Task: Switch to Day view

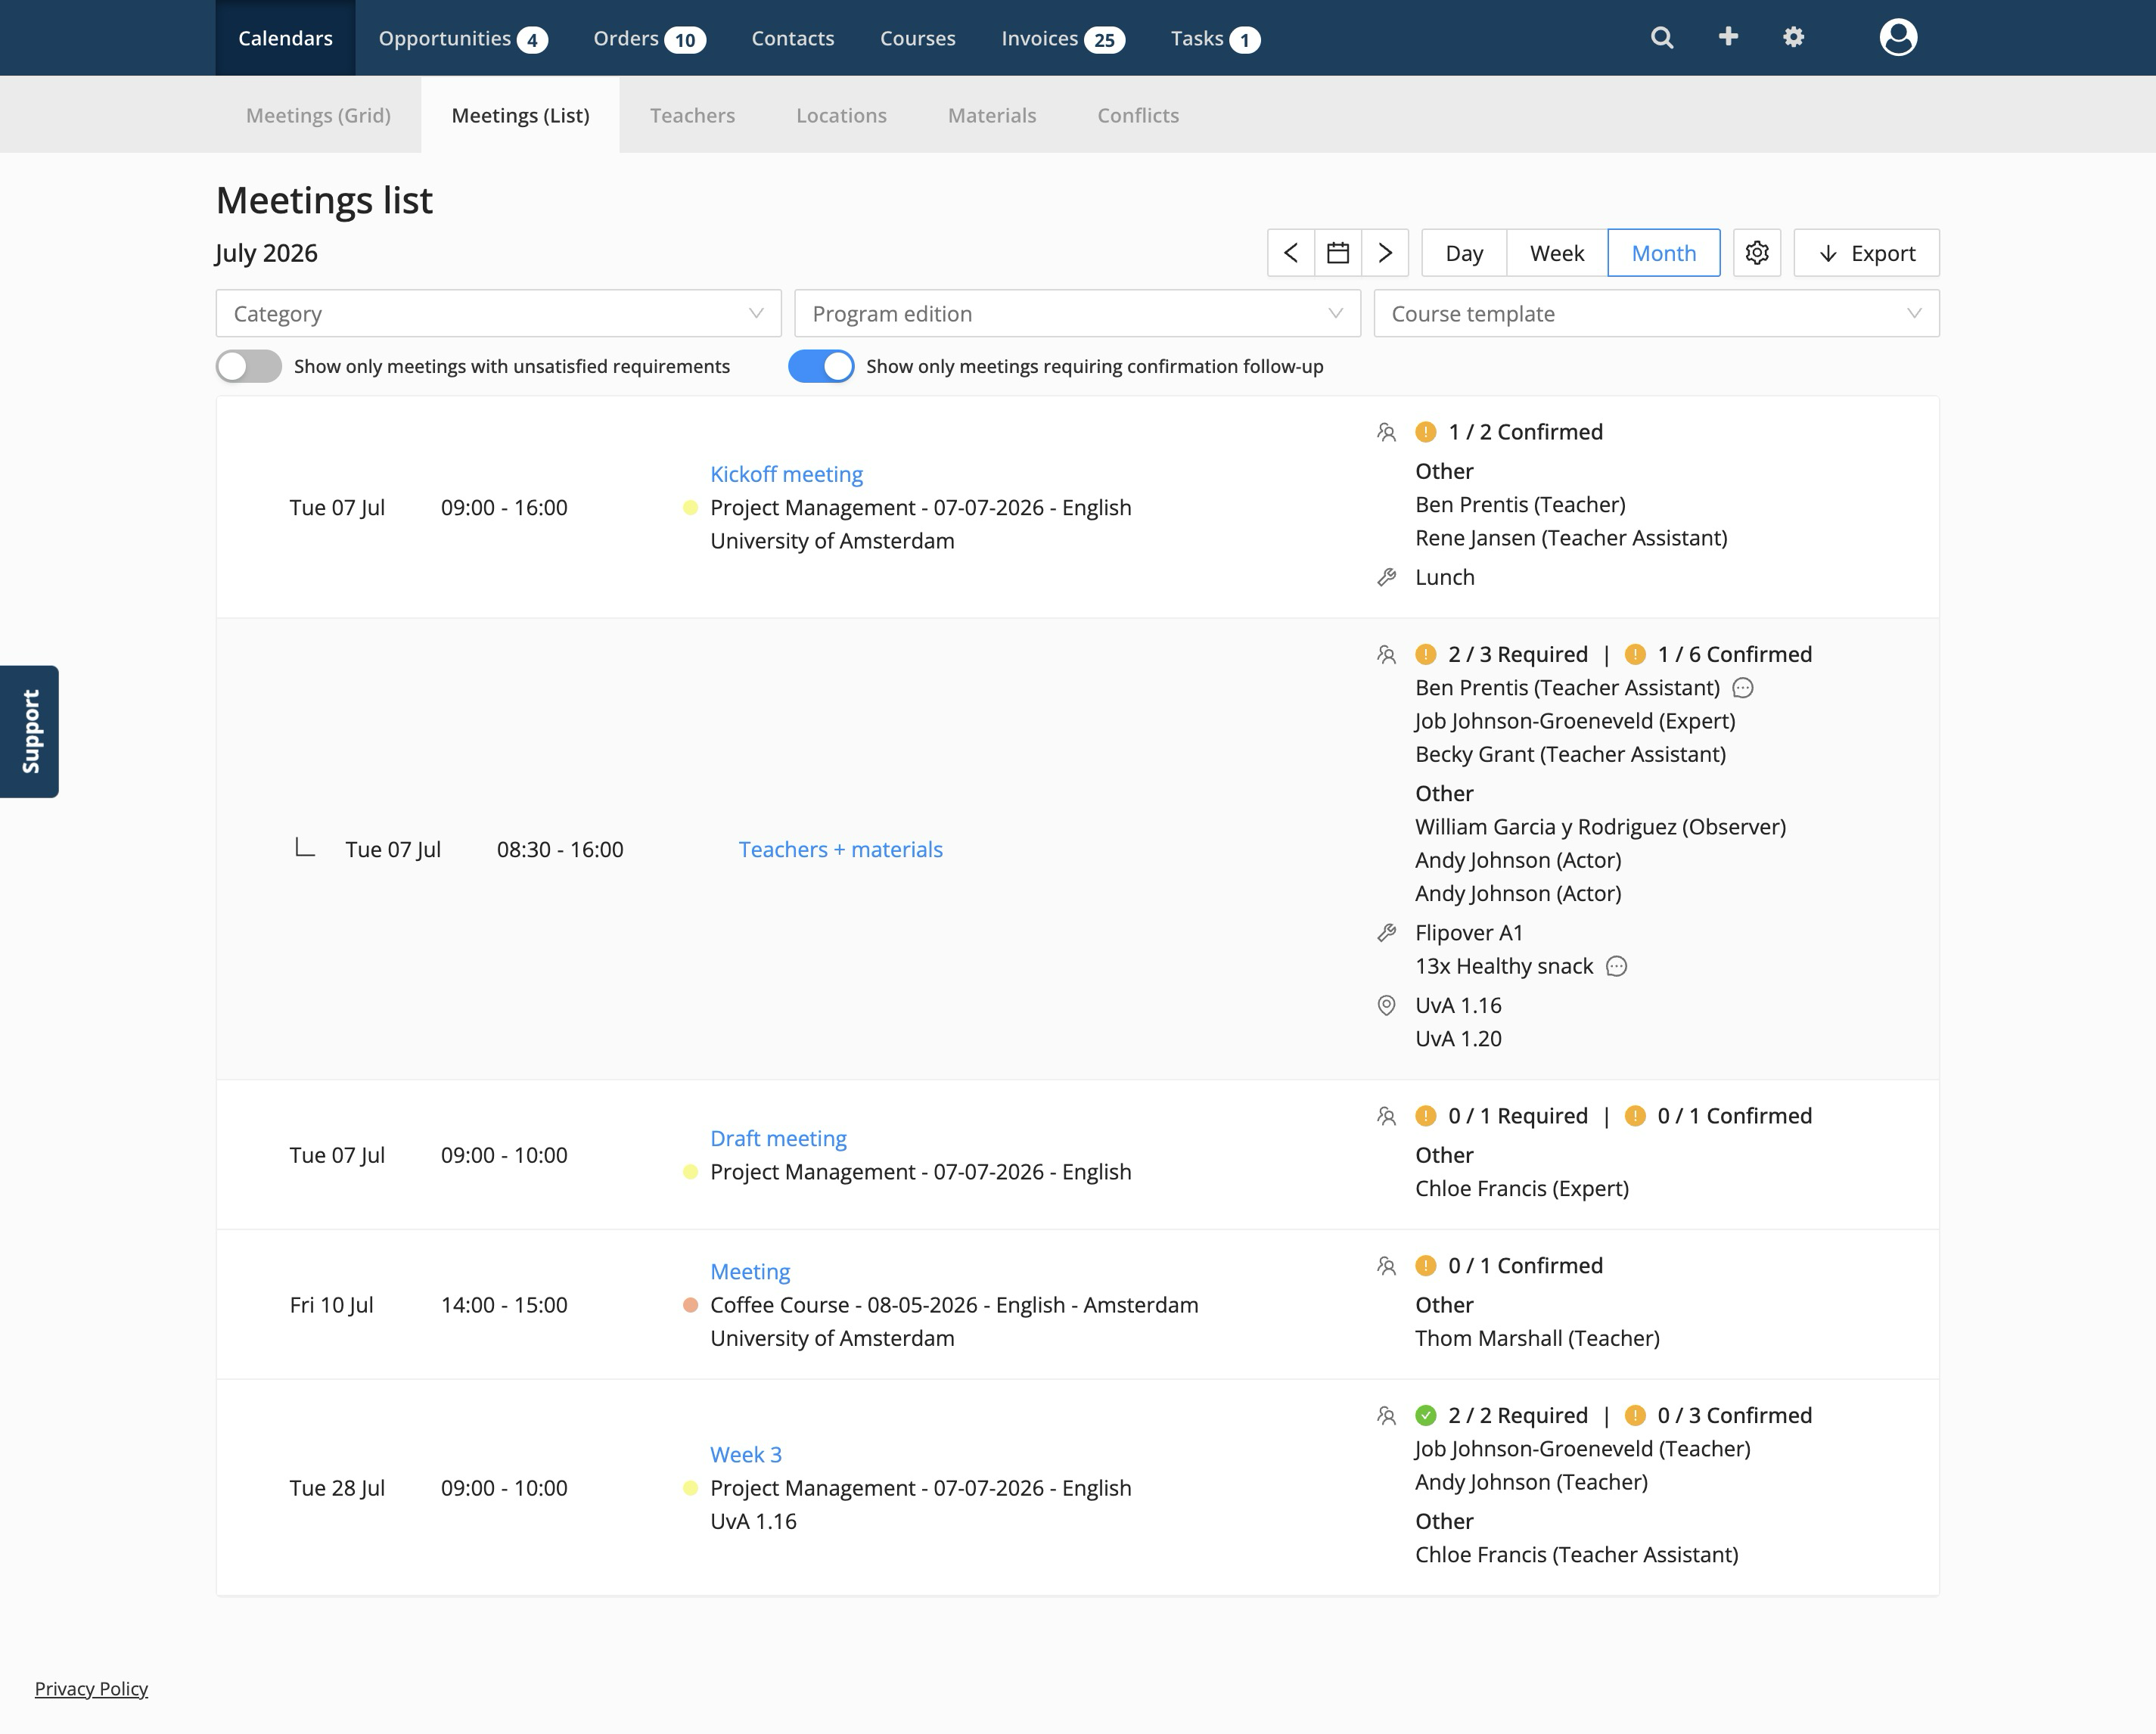Action: click(x=1464, y=253)
